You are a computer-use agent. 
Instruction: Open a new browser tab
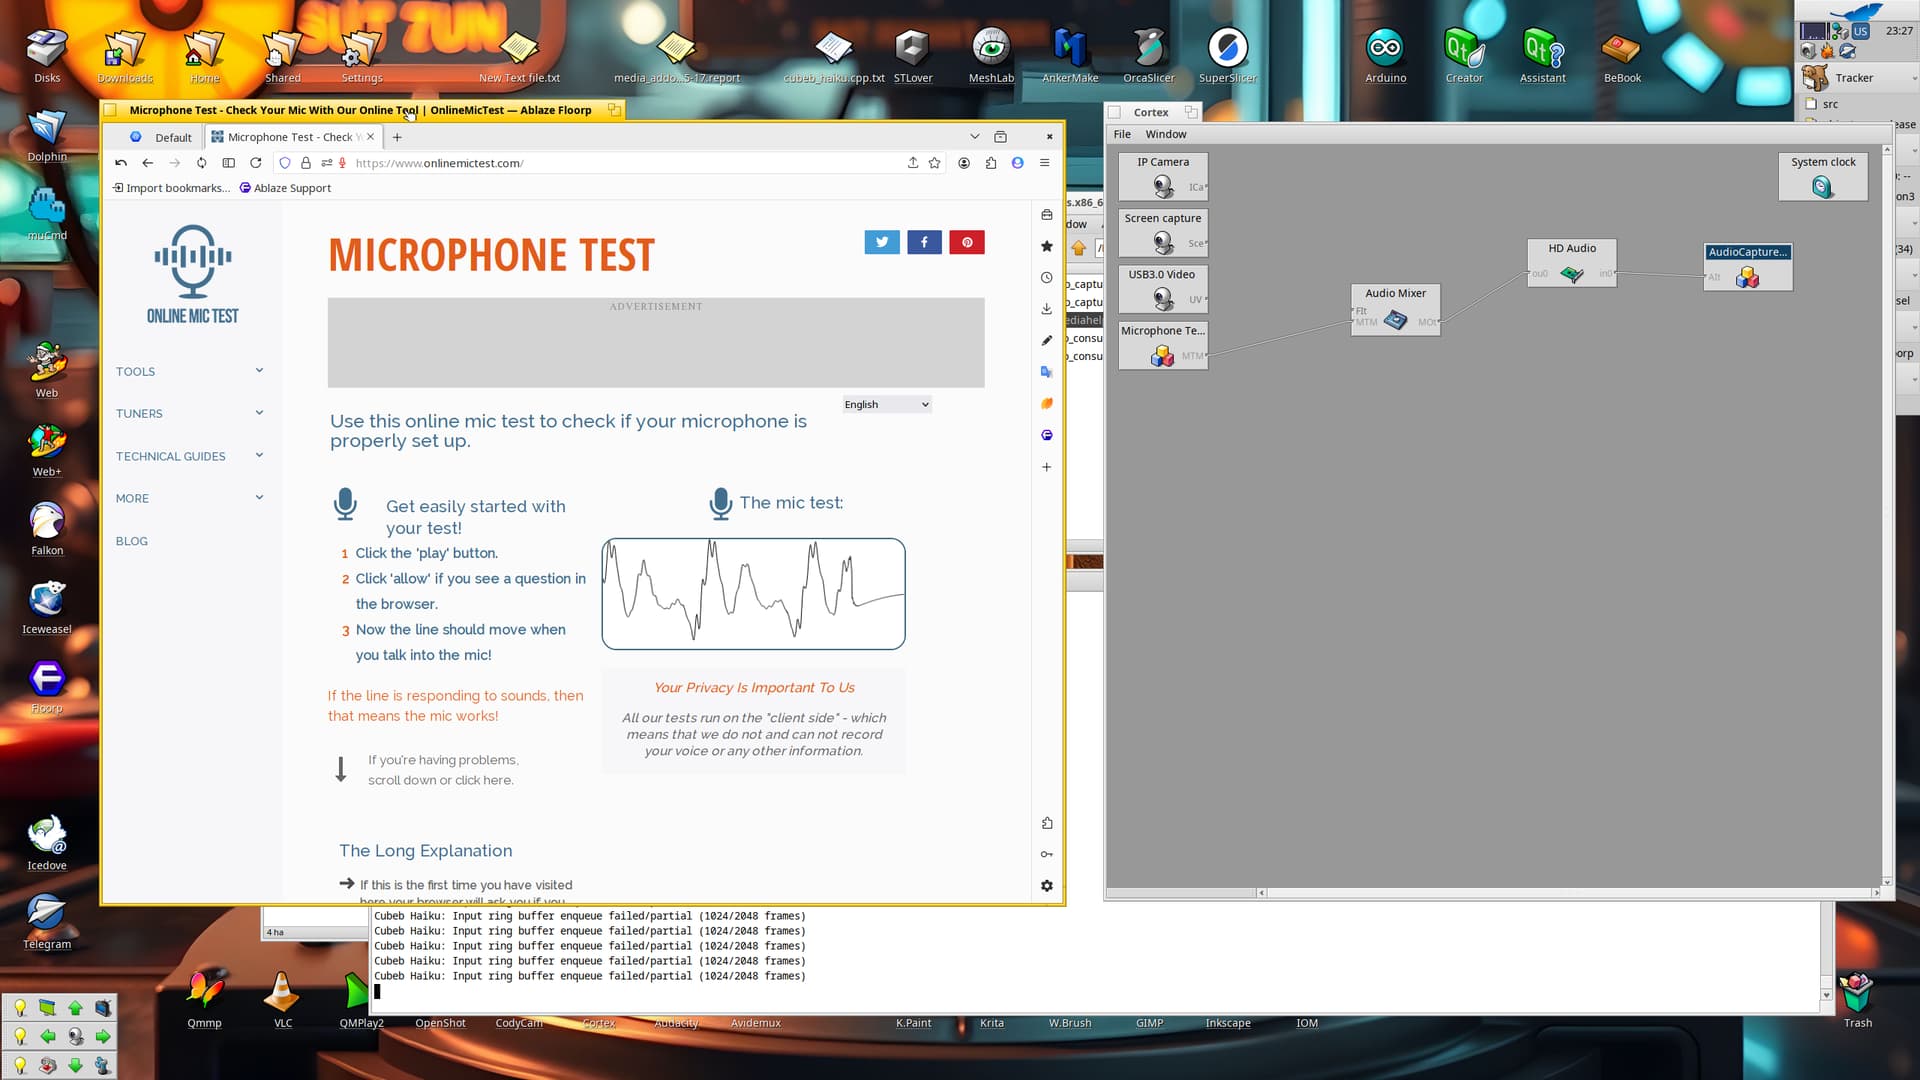click(x=397, y=137)
